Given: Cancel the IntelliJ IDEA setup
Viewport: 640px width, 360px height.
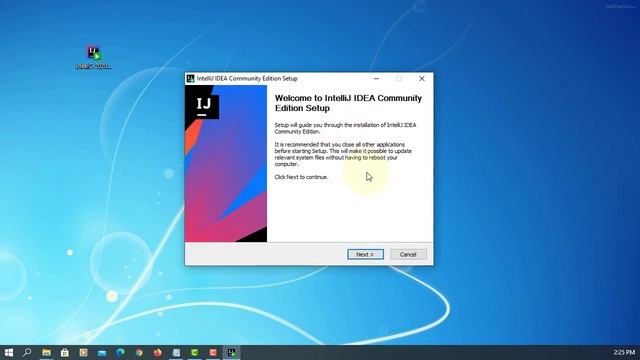Looking at the screenshot, I should tap(408, 254).
